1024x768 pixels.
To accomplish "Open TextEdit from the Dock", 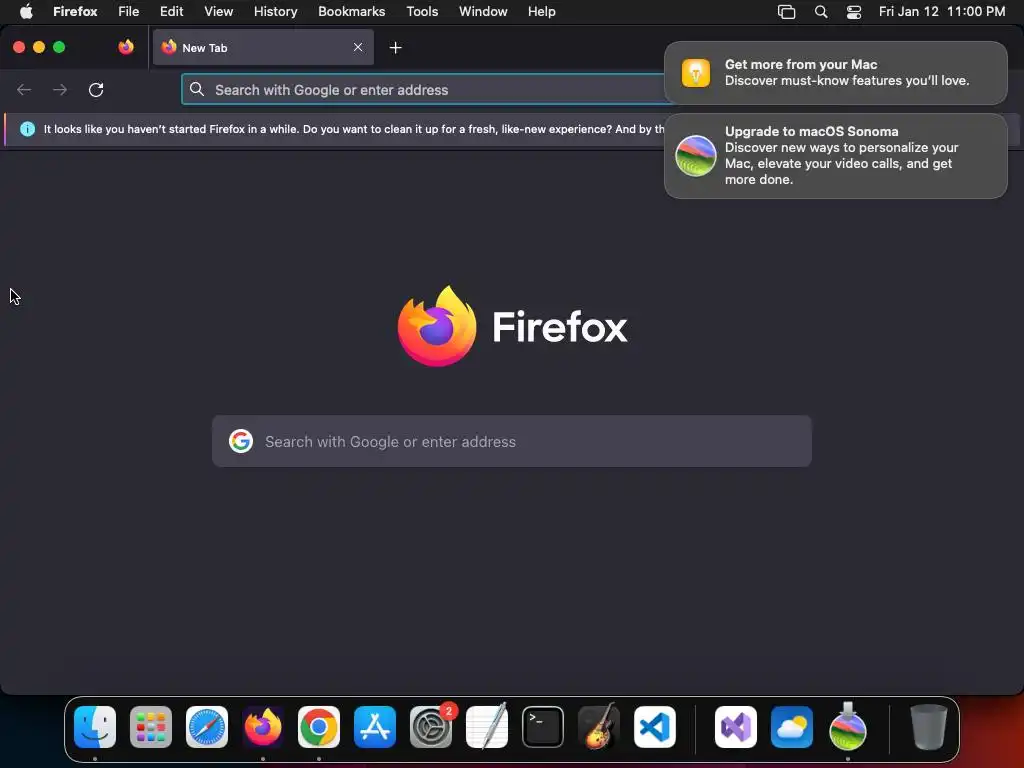I will [487, 727].
